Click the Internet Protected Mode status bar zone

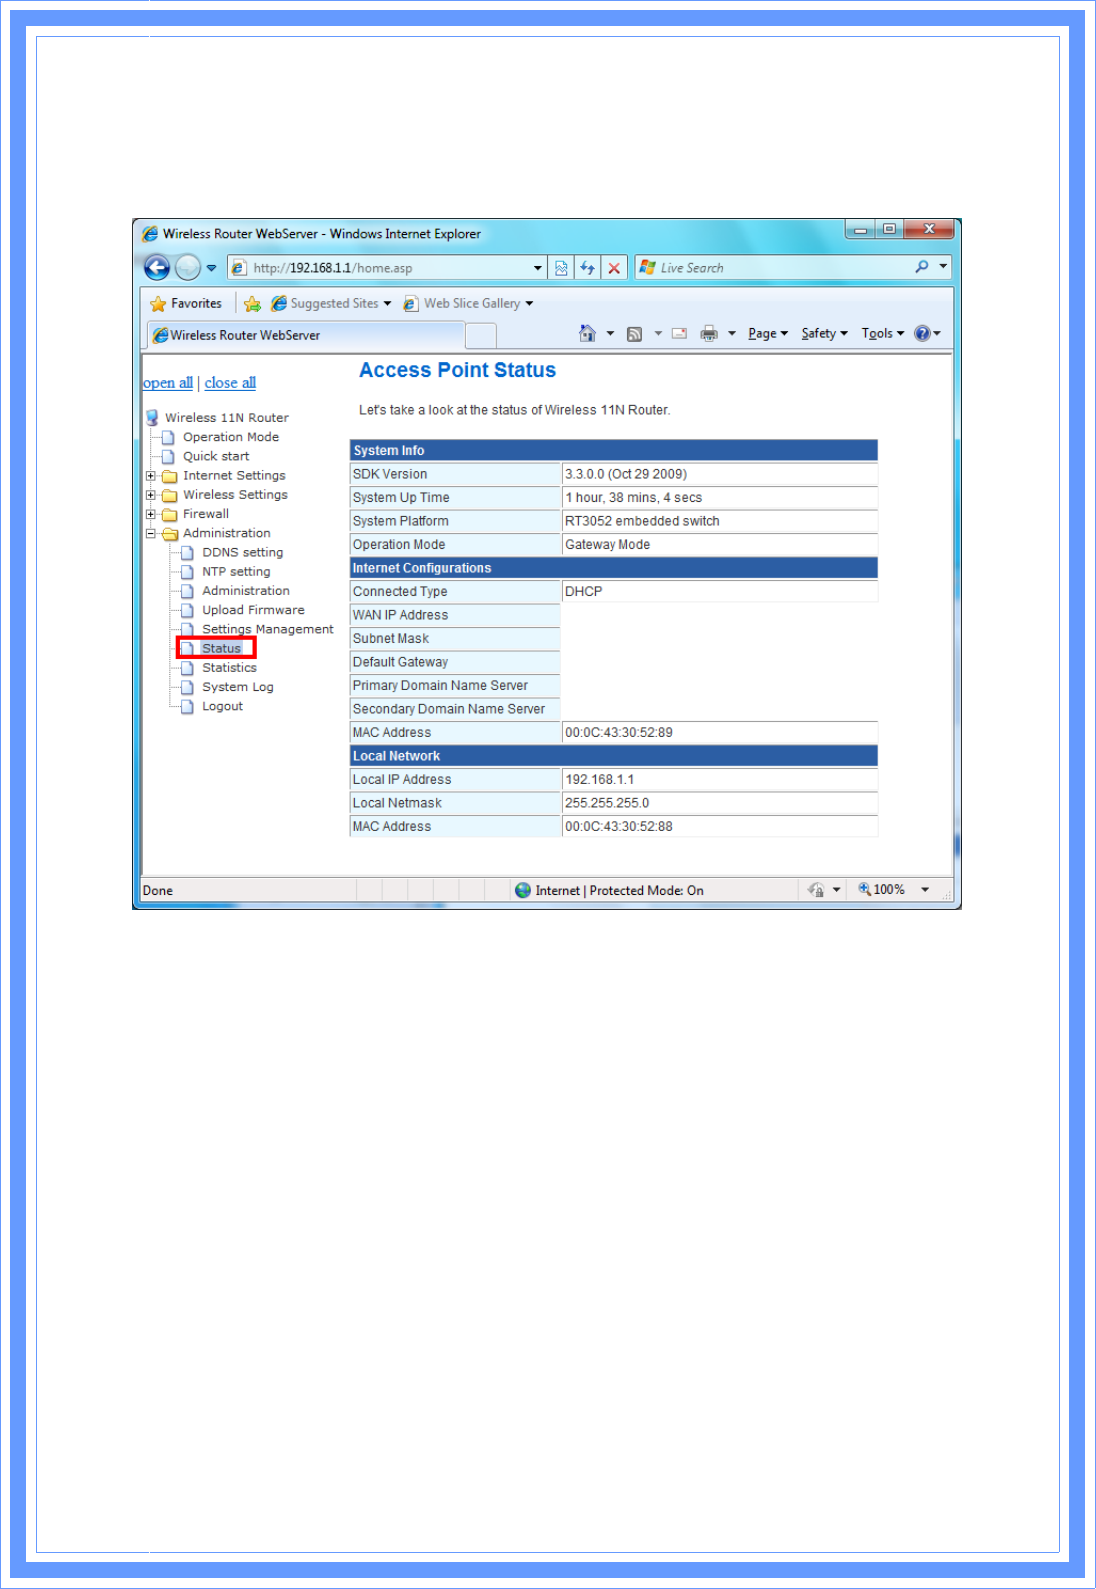point(609,890)
